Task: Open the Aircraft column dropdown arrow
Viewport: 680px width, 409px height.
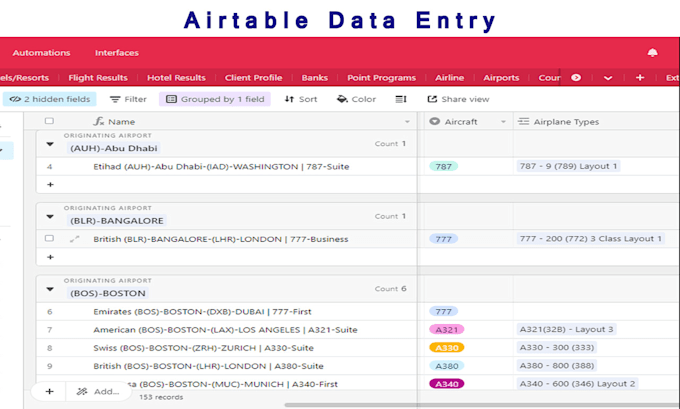Action: point(503,122)
